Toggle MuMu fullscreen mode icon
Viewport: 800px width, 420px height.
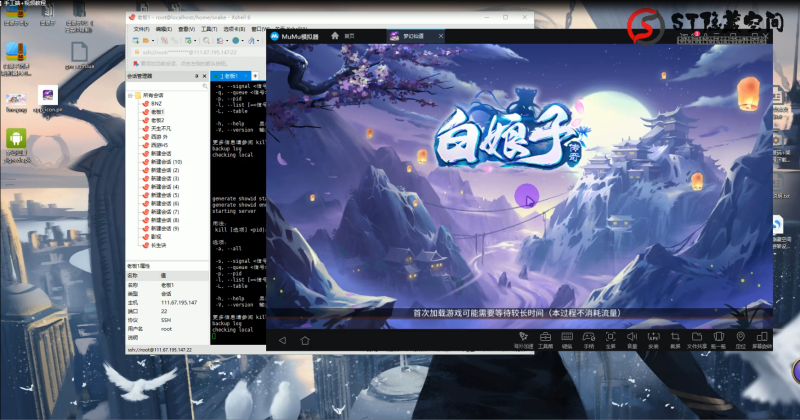(x=610, y=339)
